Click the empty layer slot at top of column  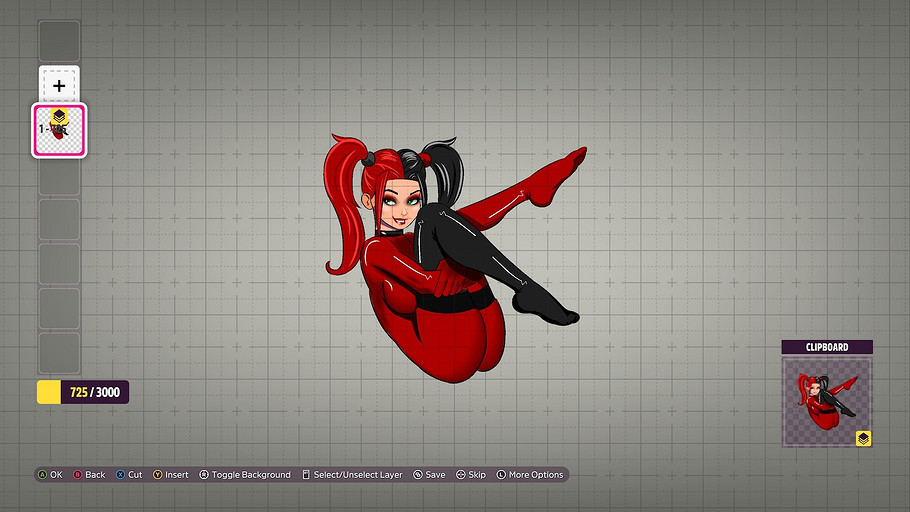coord(59,40)
